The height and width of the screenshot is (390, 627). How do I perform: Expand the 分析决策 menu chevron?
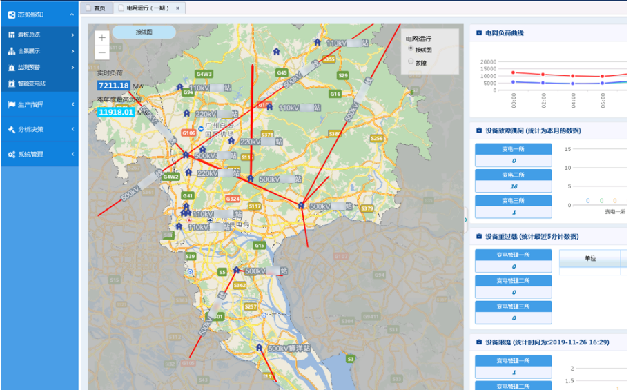[73, 129]
